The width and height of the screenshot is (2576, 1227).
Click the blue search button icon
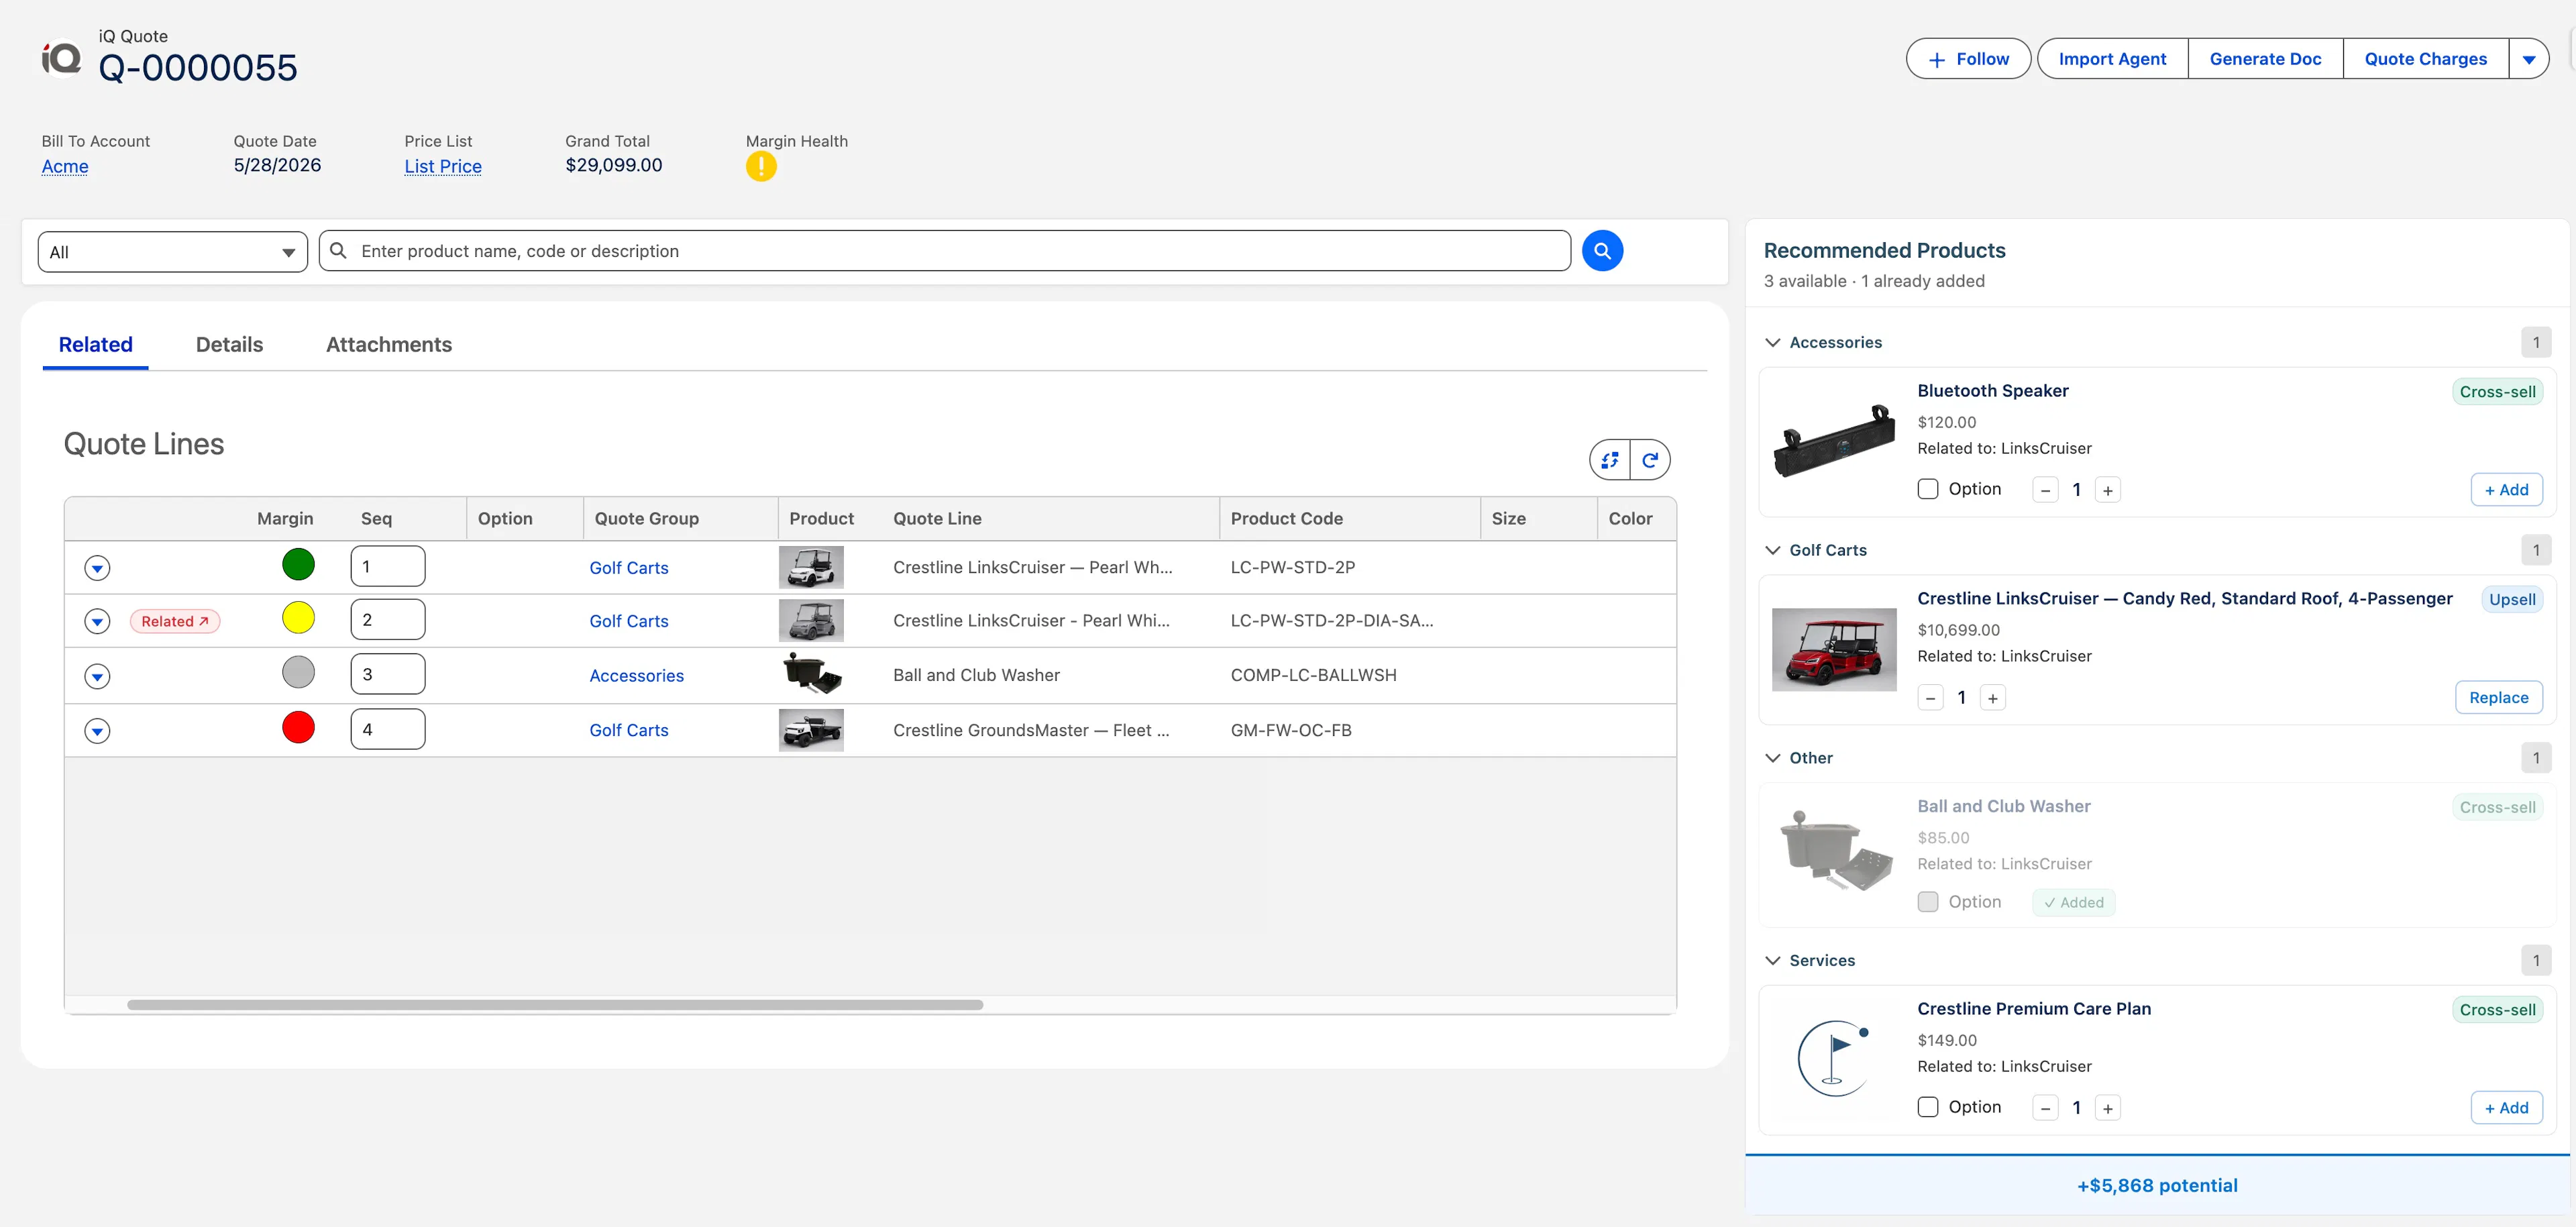(x=1602, y=251)
